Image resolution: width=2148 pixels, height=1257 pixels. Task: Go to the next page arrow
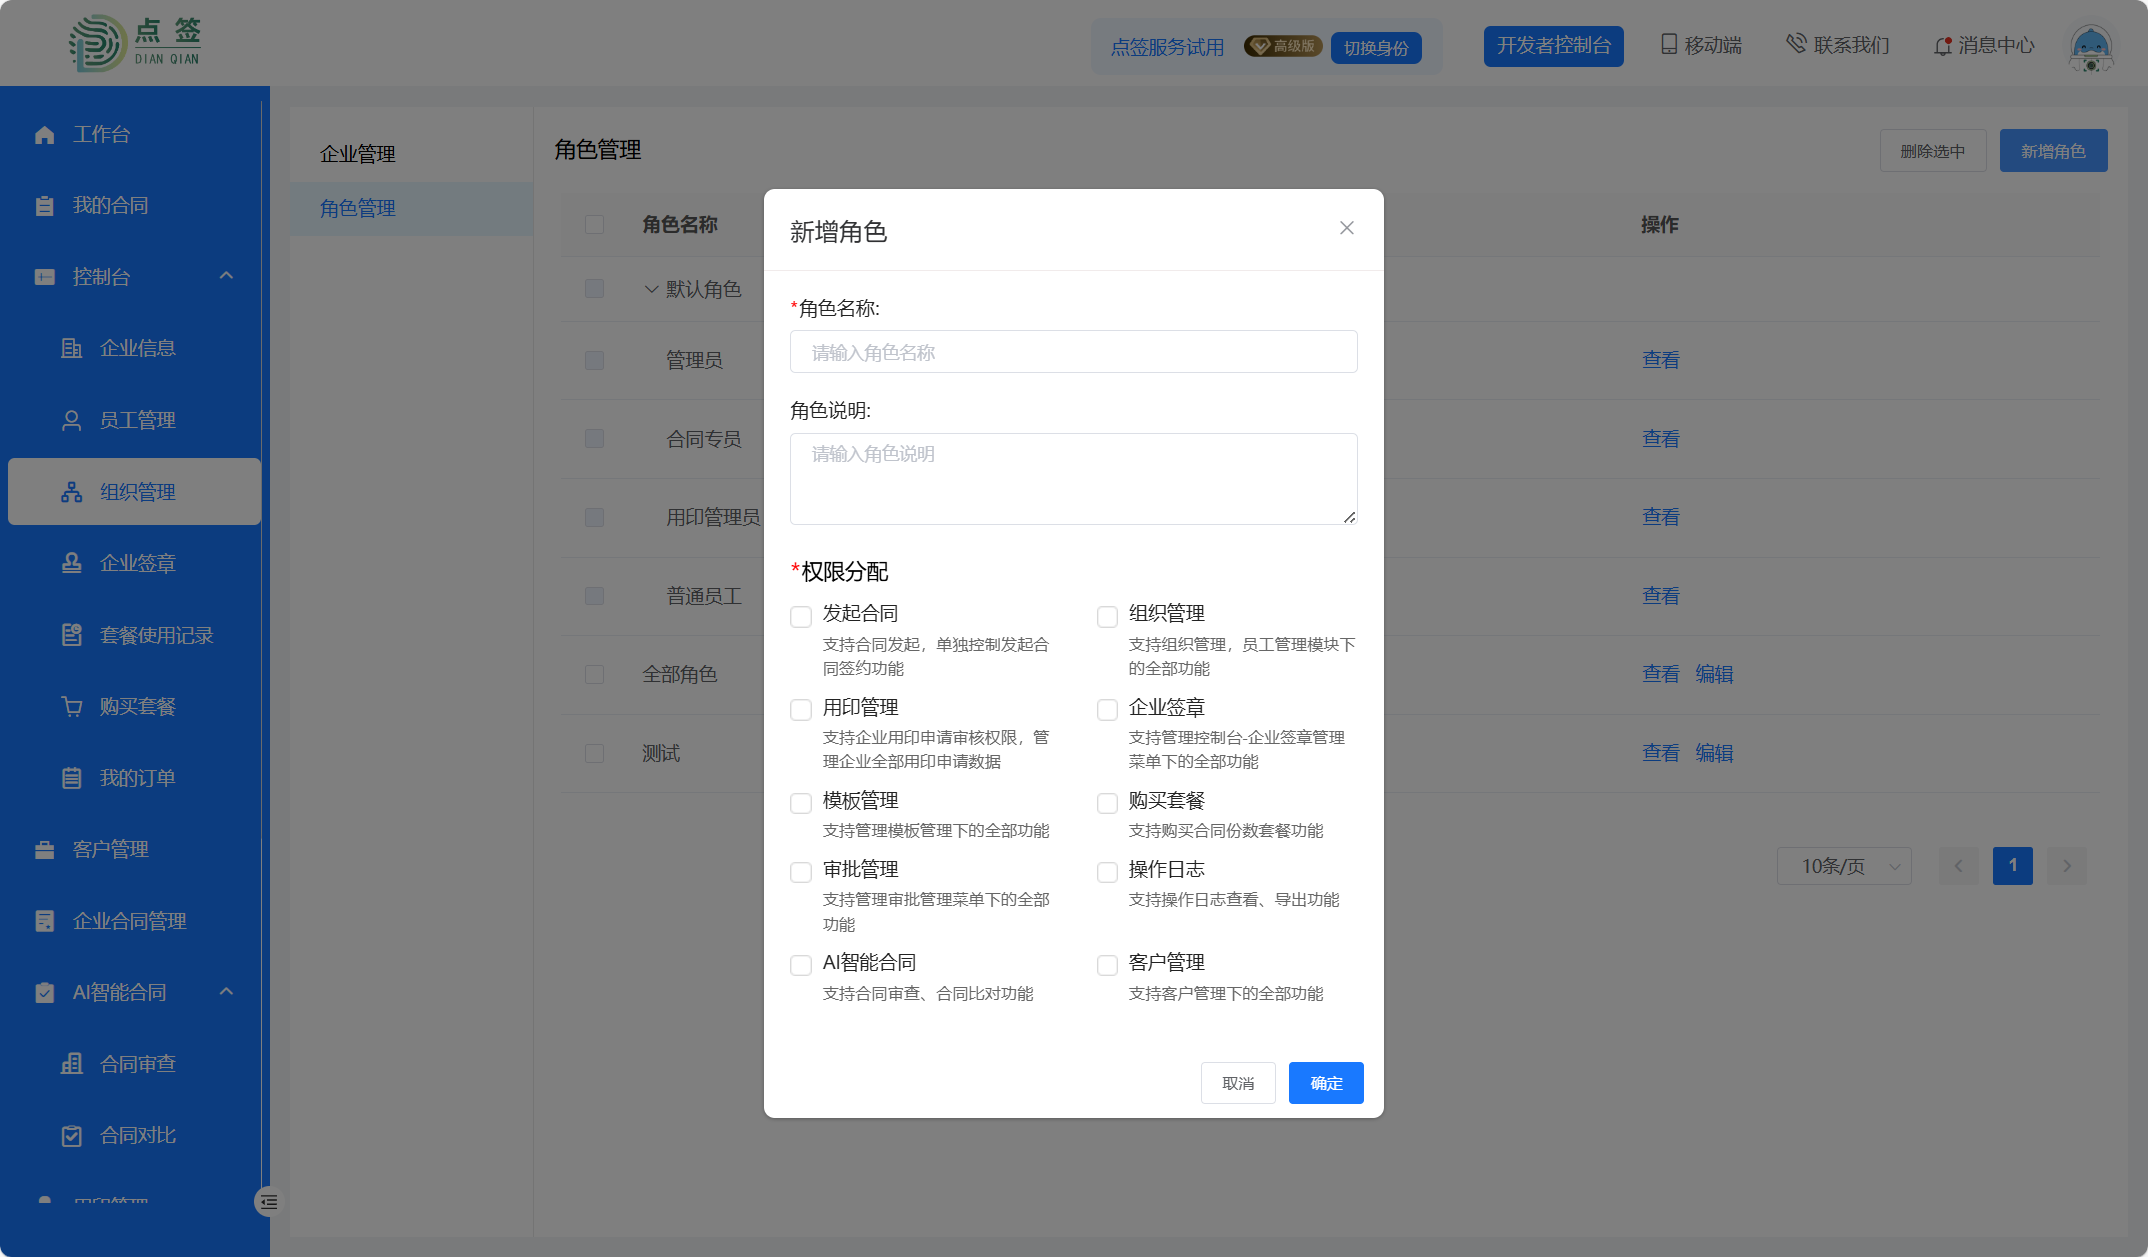(2067, 866)
